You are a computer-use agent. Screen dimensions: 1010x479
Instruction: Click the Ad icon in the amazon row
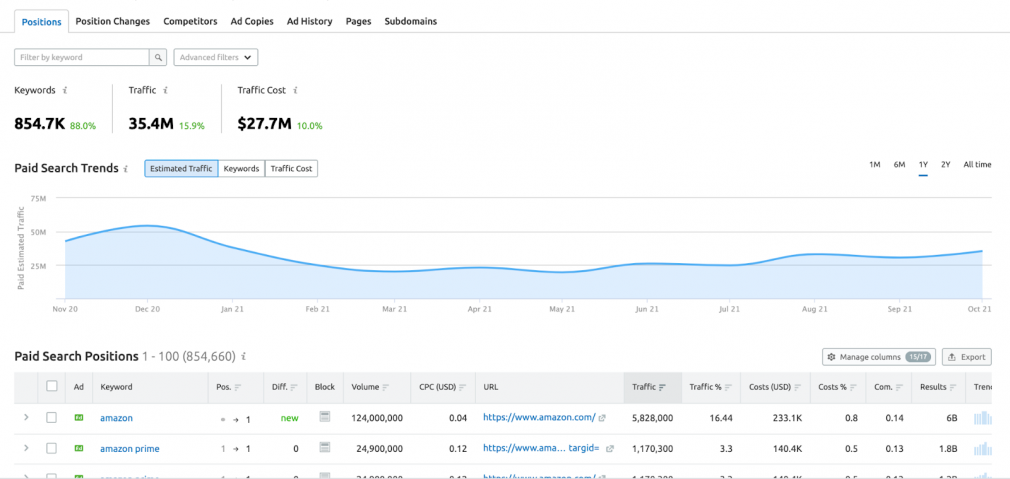(79, 418)
